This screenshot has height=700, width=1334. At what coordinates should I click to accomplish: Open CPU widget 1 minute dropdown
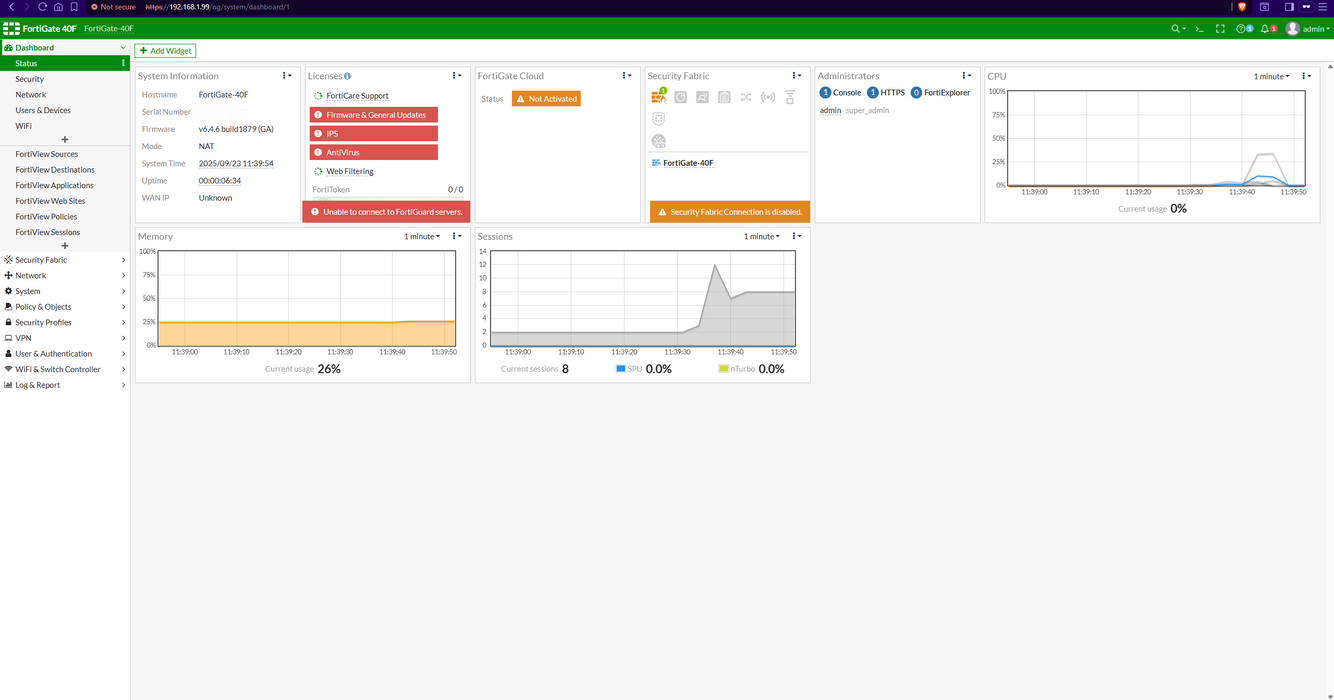1272,76
